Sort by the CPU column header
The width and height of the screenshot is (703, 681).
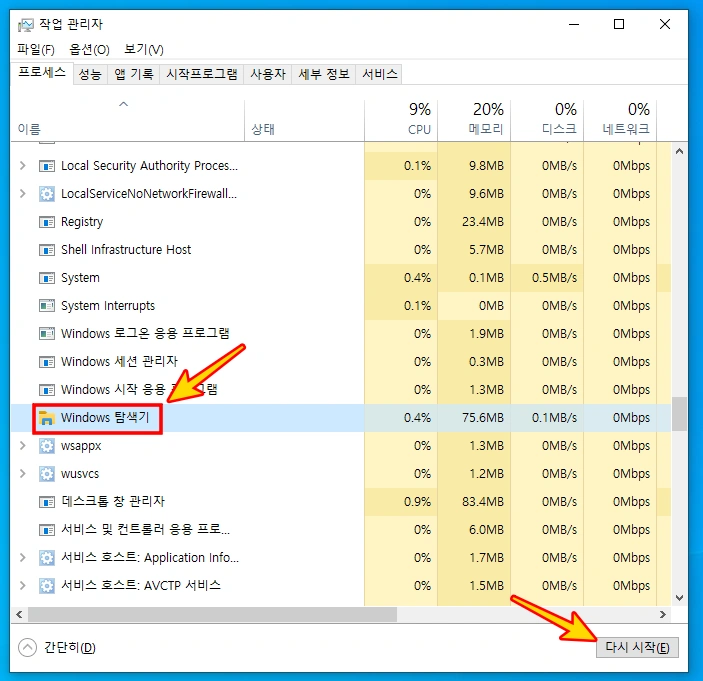[x=401, y=120]
